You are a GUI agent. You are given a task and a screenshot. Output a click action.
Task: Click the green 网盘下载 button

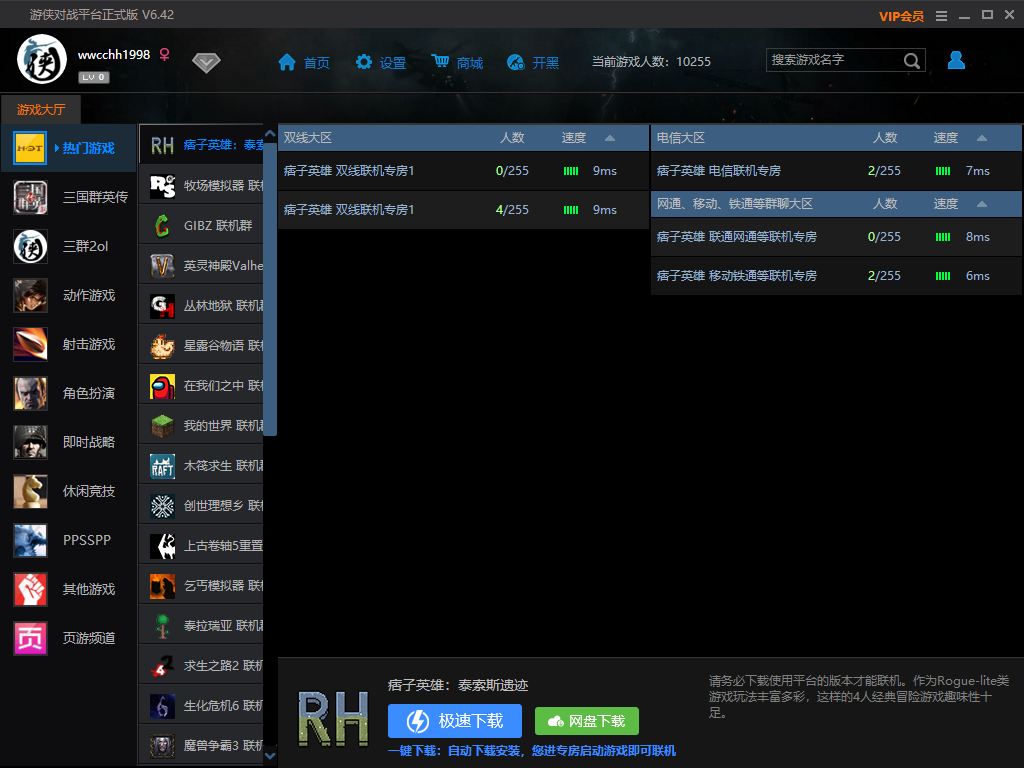click(586, 721)
